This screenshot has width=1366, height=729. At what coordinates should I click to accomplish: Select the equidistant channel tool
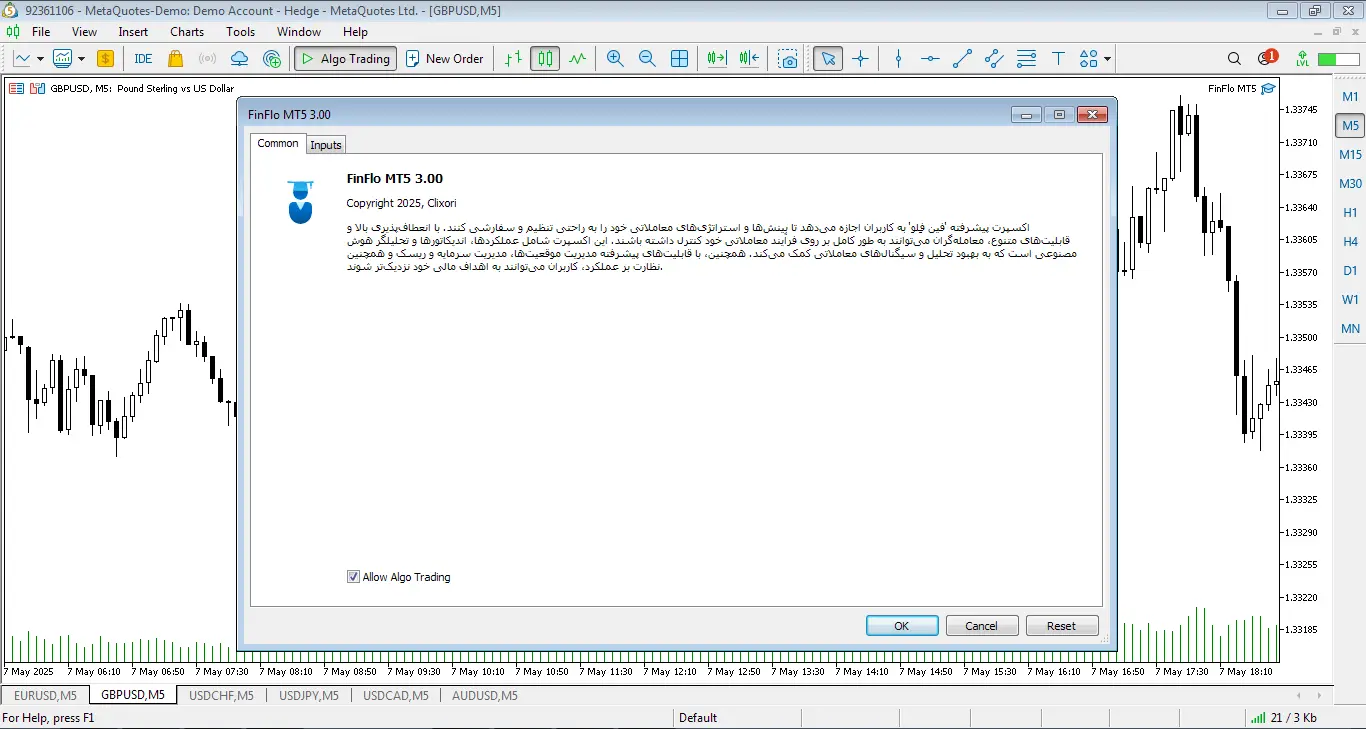click(x=994, y=59)
